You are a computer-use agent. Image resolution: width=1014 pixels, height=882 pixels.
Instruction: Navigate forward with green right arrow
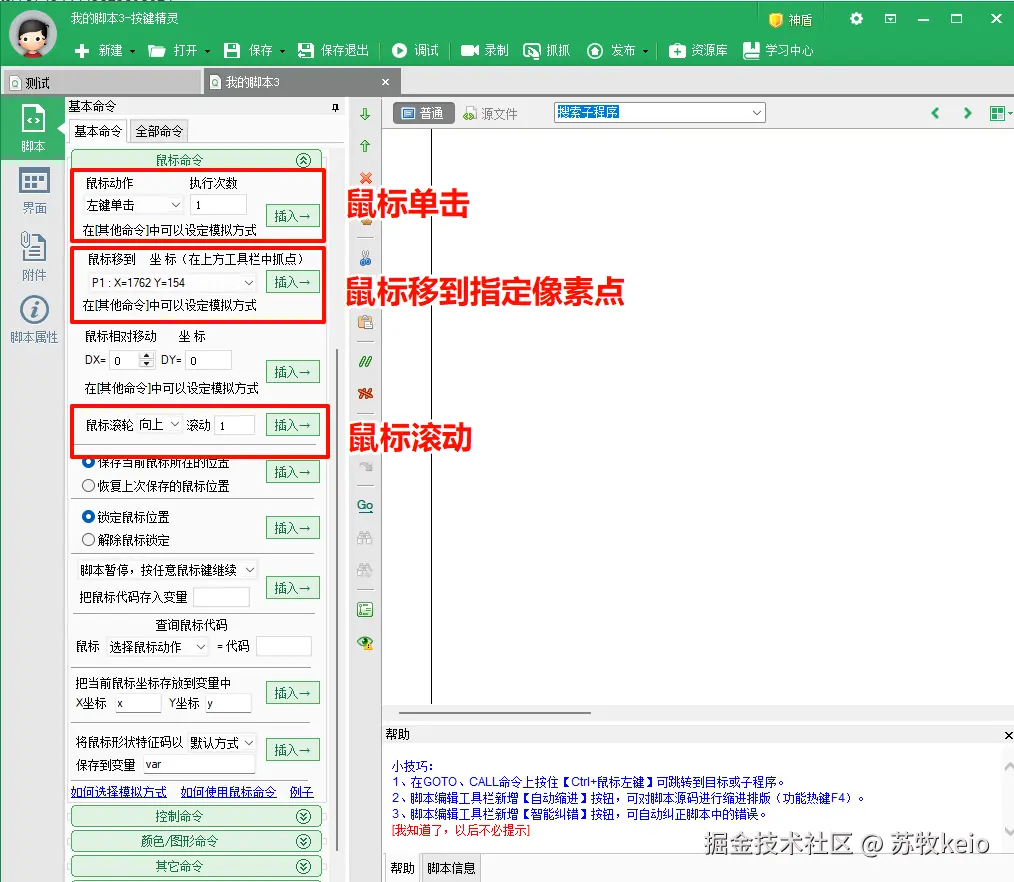pyautogui.click(x=967, y=113)
